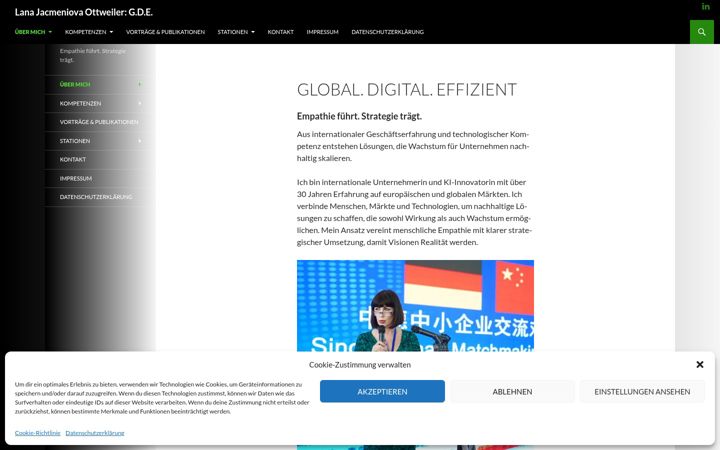Open ÜBER MICH in the sidebar
720x450 pixels.
coord(75,84)
